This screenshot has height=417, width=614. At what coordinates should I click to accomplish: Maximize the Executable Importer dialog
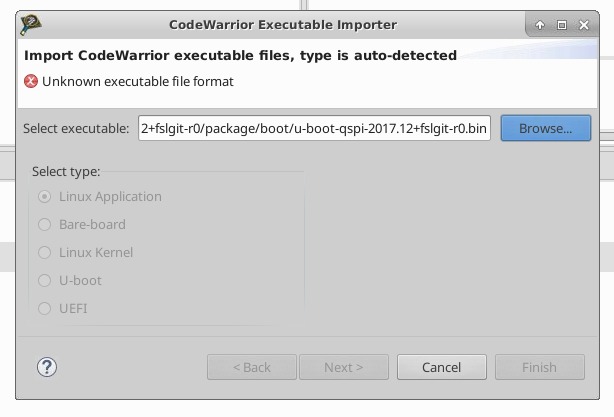pyautogui.click(x=562, y=24)
